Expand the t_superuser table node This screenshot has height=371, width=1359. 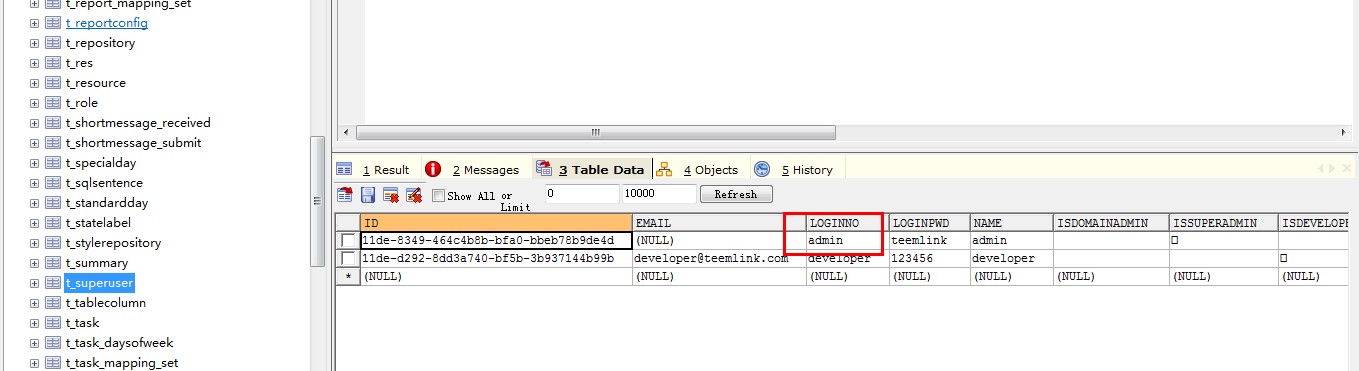click(x=34, y=283)
